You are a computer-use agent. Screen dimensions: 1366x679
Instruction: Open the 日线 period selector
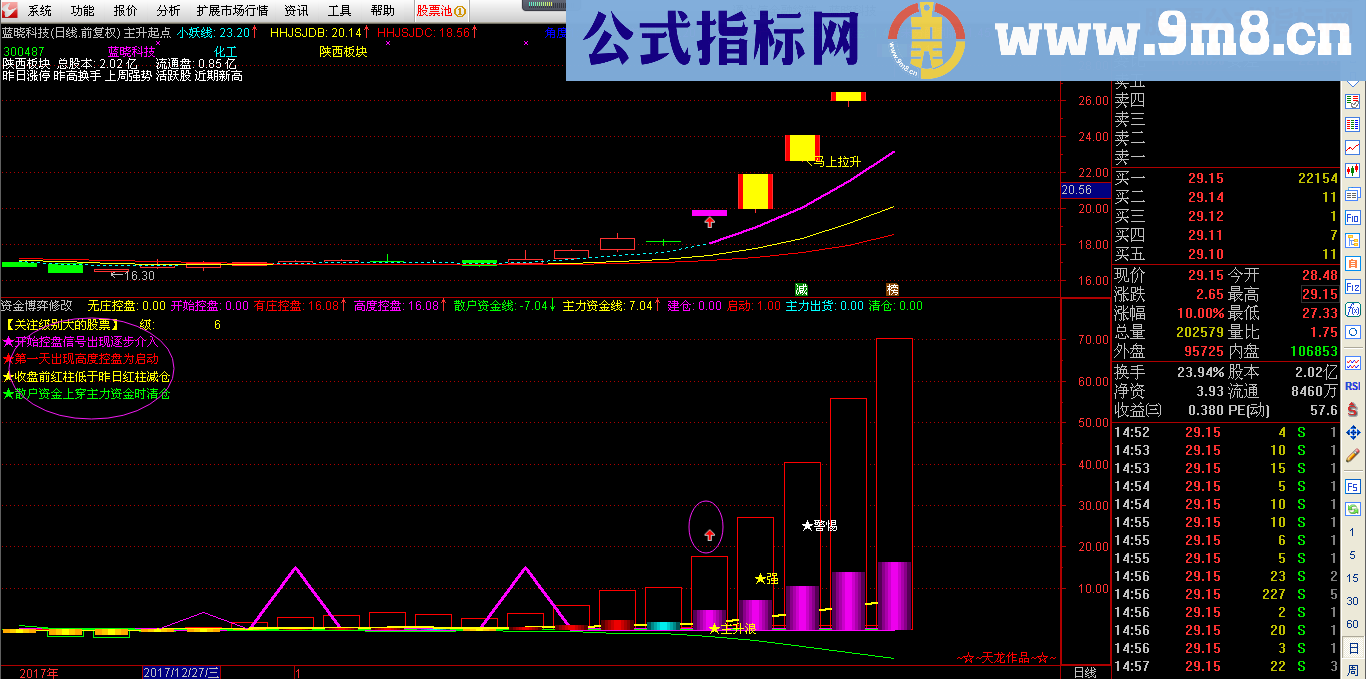pyautogui.click(x=1086, y=670)
